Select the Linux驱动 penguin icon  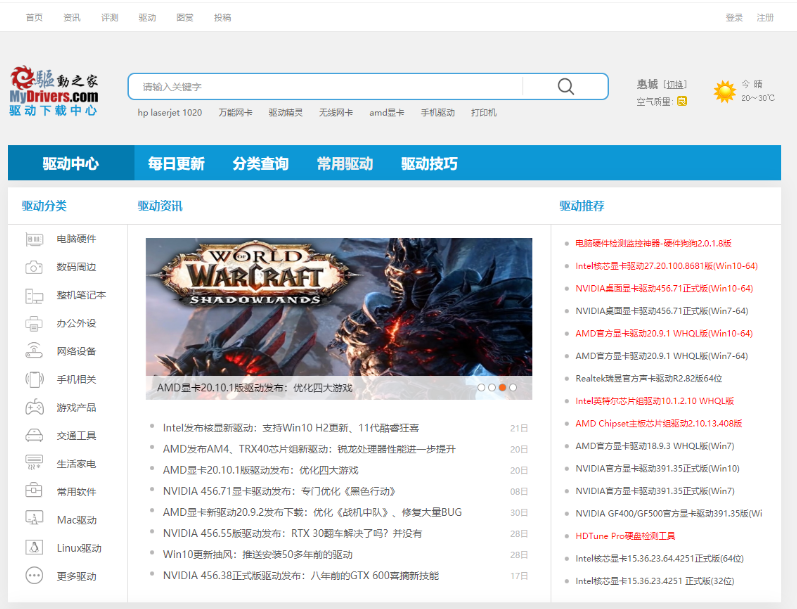35,548
